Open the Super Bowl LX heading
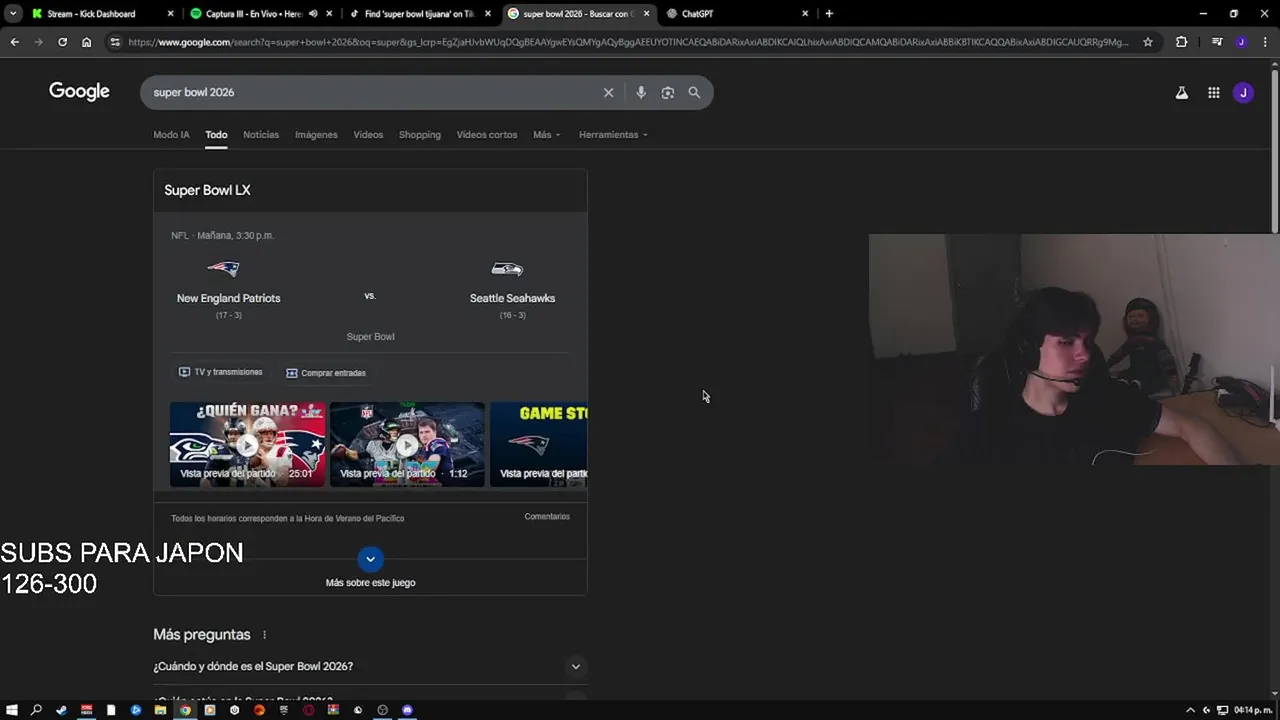Screen dimensions: 1280x720 click(x=207, y=190)
